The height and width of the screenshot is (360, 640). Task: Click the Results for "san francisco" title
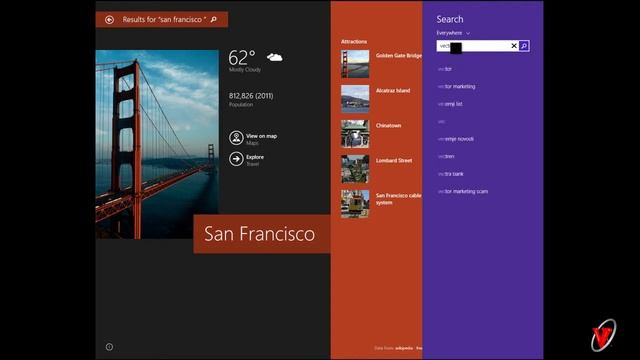click(164, 20)
